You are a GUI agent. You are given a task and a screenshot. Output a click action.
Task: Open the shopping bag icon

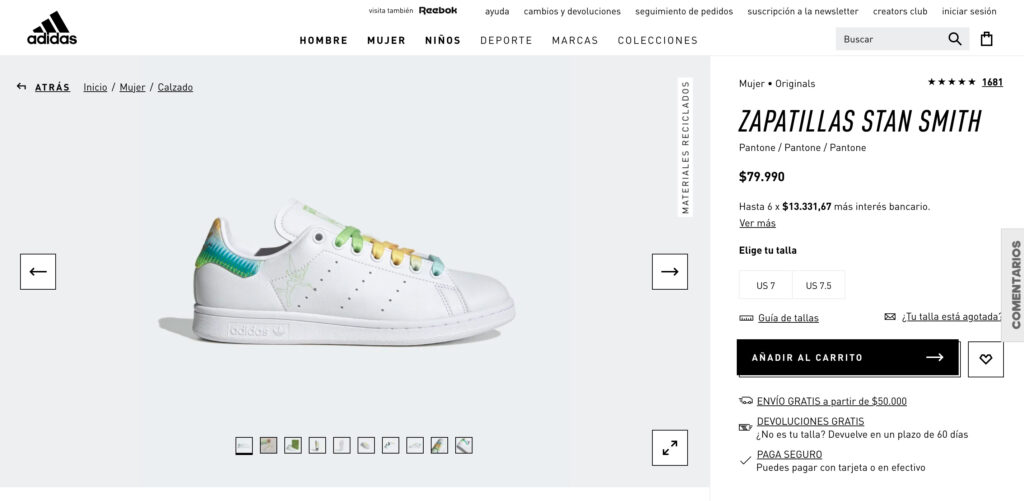pos(986,39)
